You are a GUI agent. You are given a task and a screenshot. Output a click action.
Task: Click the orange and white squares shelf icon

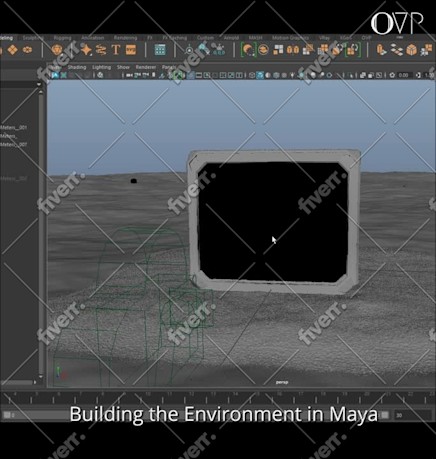point(278,50)
